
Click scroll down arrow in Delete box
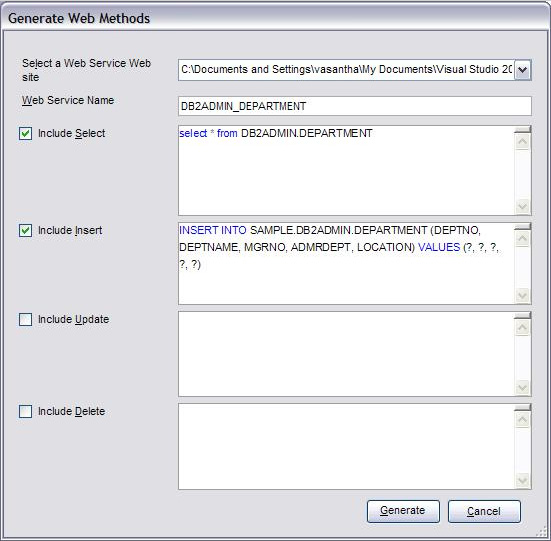(523, 480)
